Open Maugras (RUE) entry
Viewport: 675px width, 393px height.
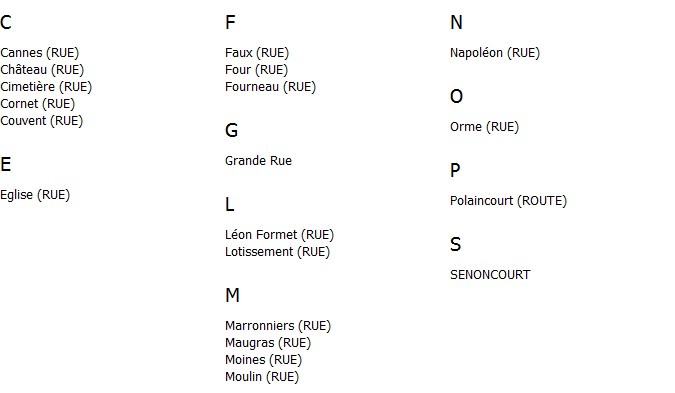[x=268, y=343]
